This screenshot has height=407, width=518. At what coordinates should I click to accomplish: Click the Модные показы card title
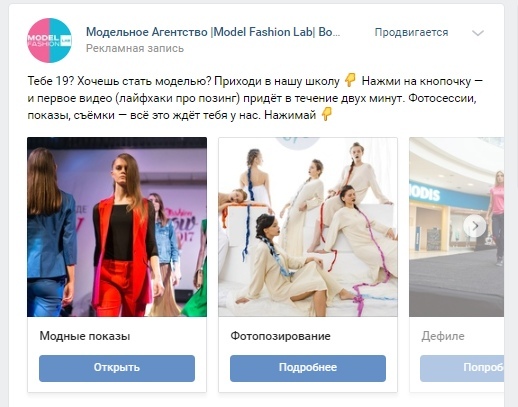(85, 336)
